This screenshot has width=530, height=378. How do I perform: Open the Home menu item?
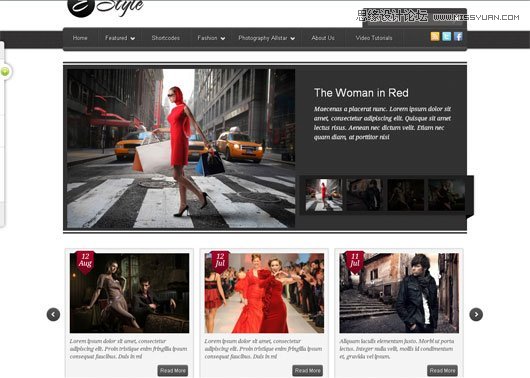click(x=80, y=38)
